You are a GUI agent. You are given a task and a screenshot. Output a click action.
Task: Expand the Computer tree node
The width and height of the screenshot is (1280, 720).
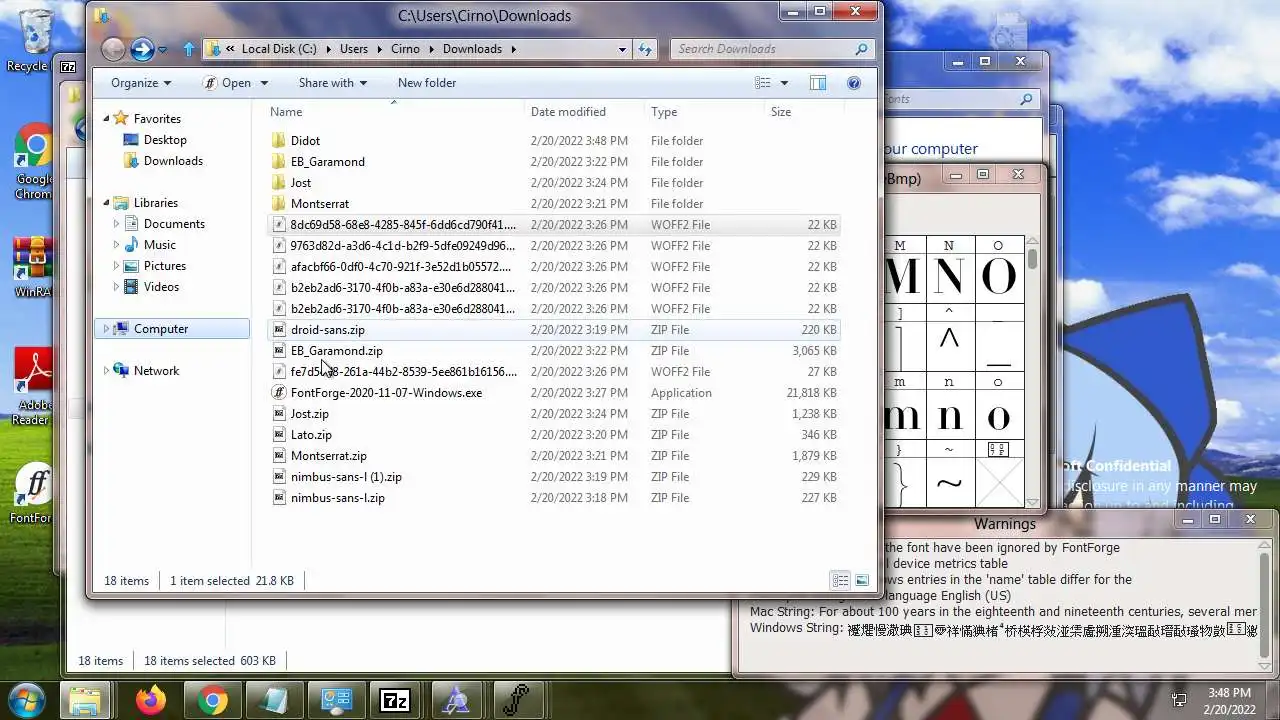(106, 329)
